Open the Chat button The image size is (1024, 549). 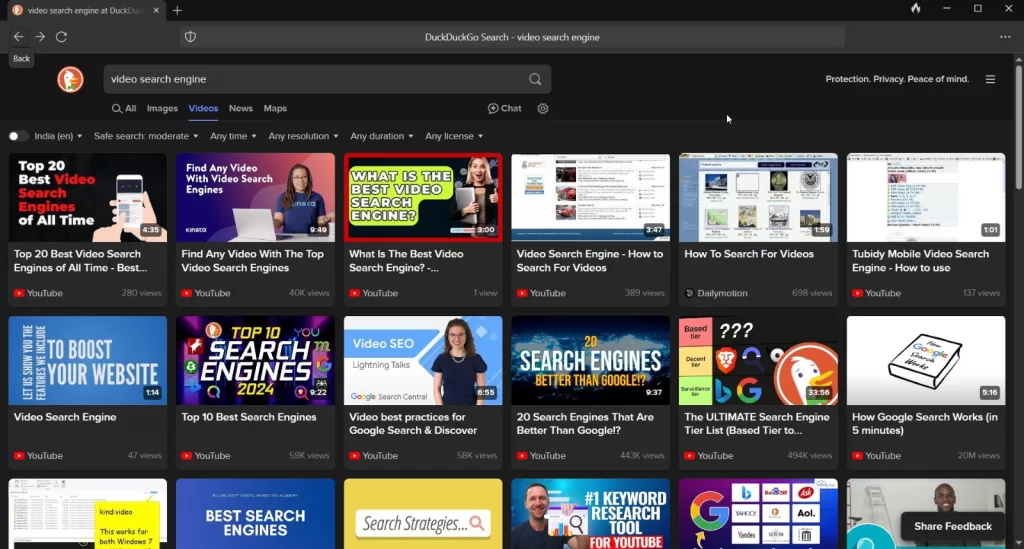click(x=504, y=108)
